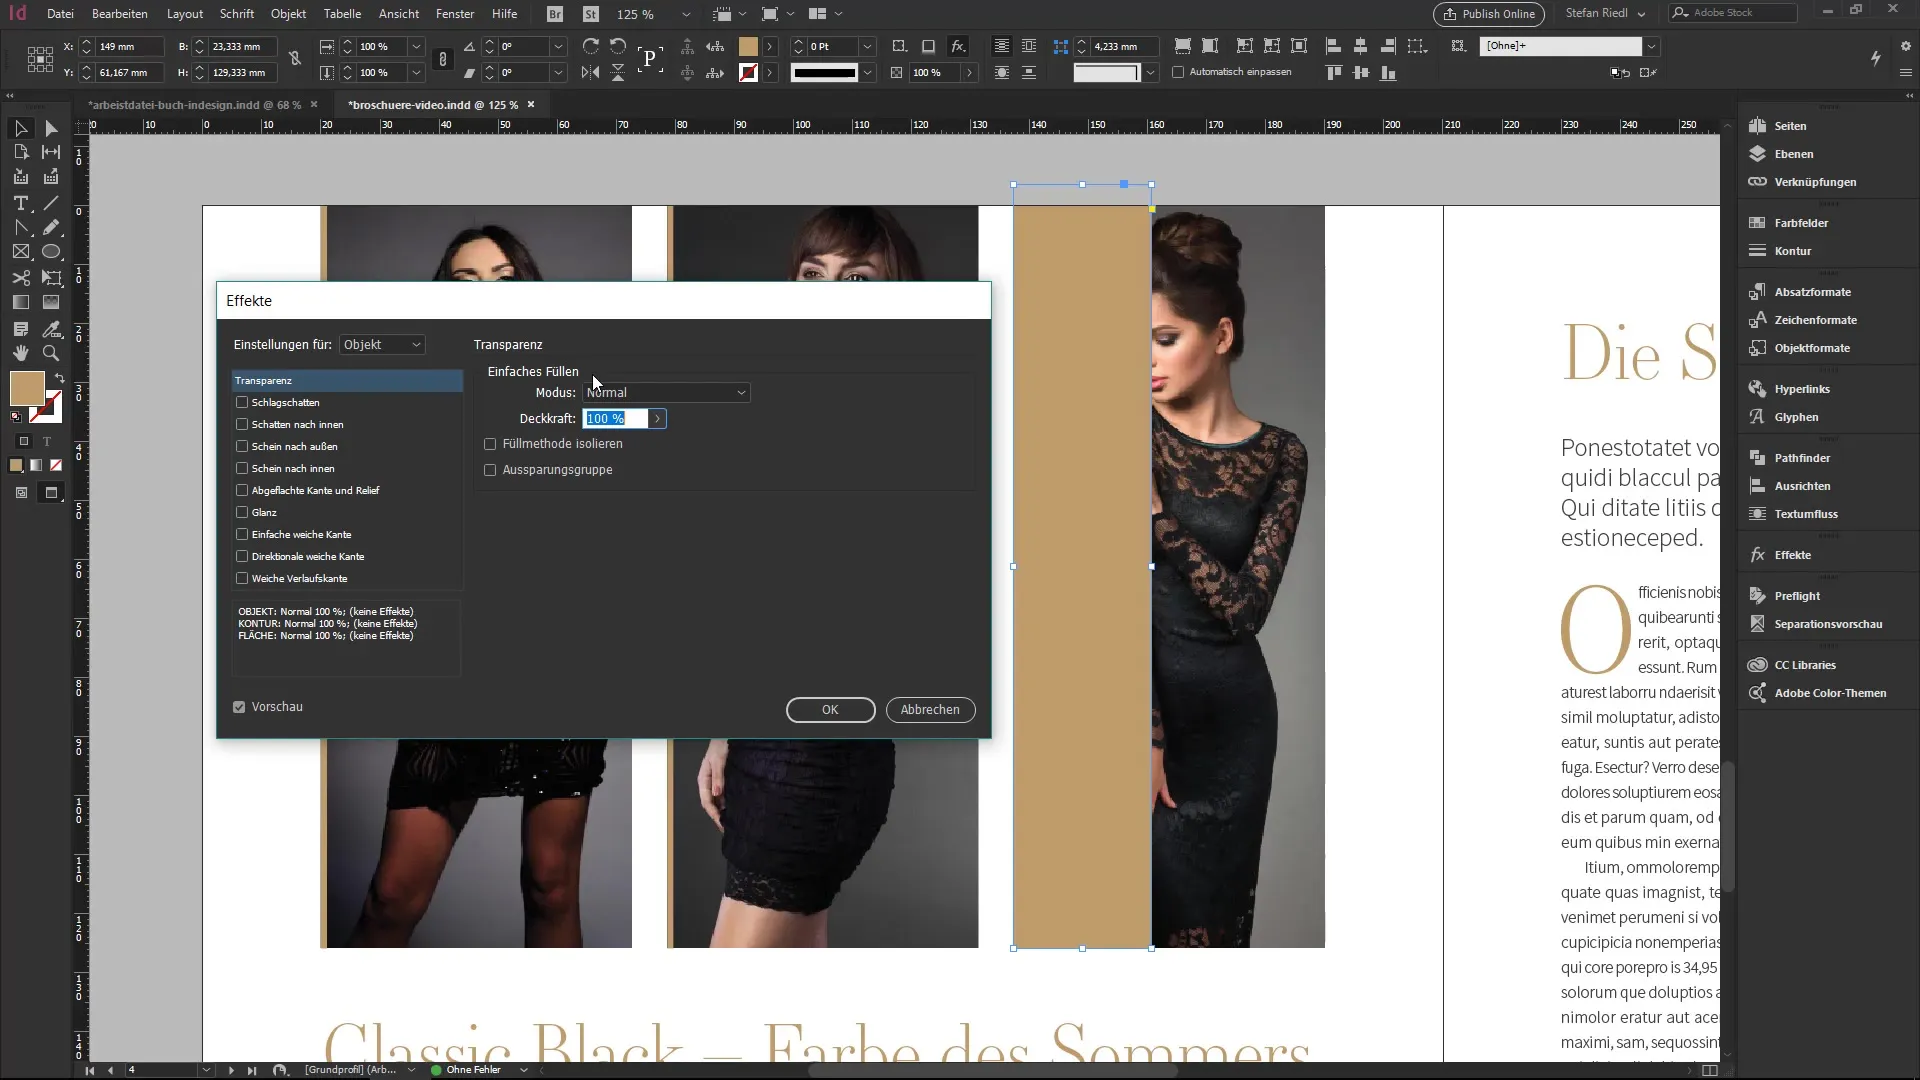
Task: Open the Objekt menu
Action: 288,14
